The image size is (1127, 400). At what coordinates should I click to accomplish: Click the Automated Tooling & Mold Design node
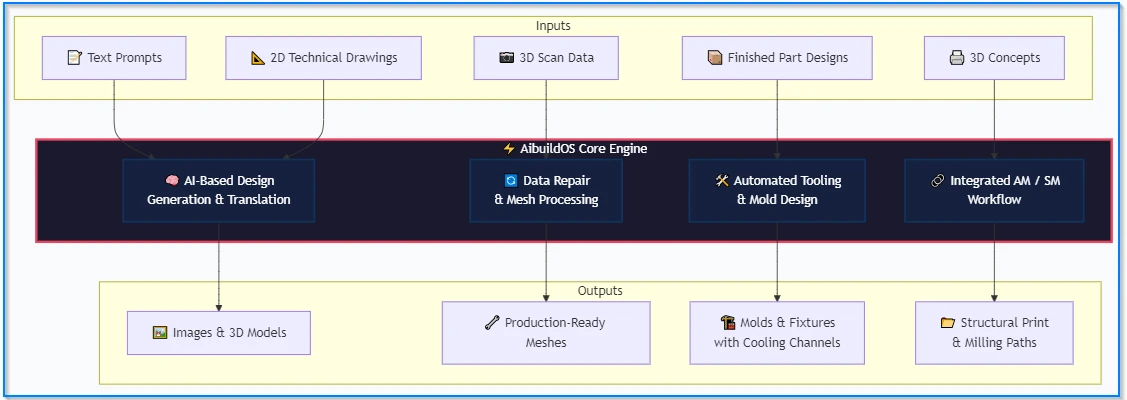point(777,190)
